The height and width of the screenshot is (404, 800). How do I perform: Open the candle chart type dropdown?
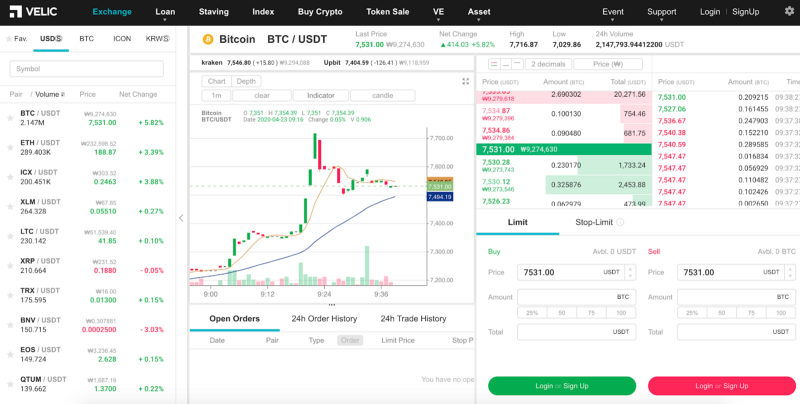383,95
